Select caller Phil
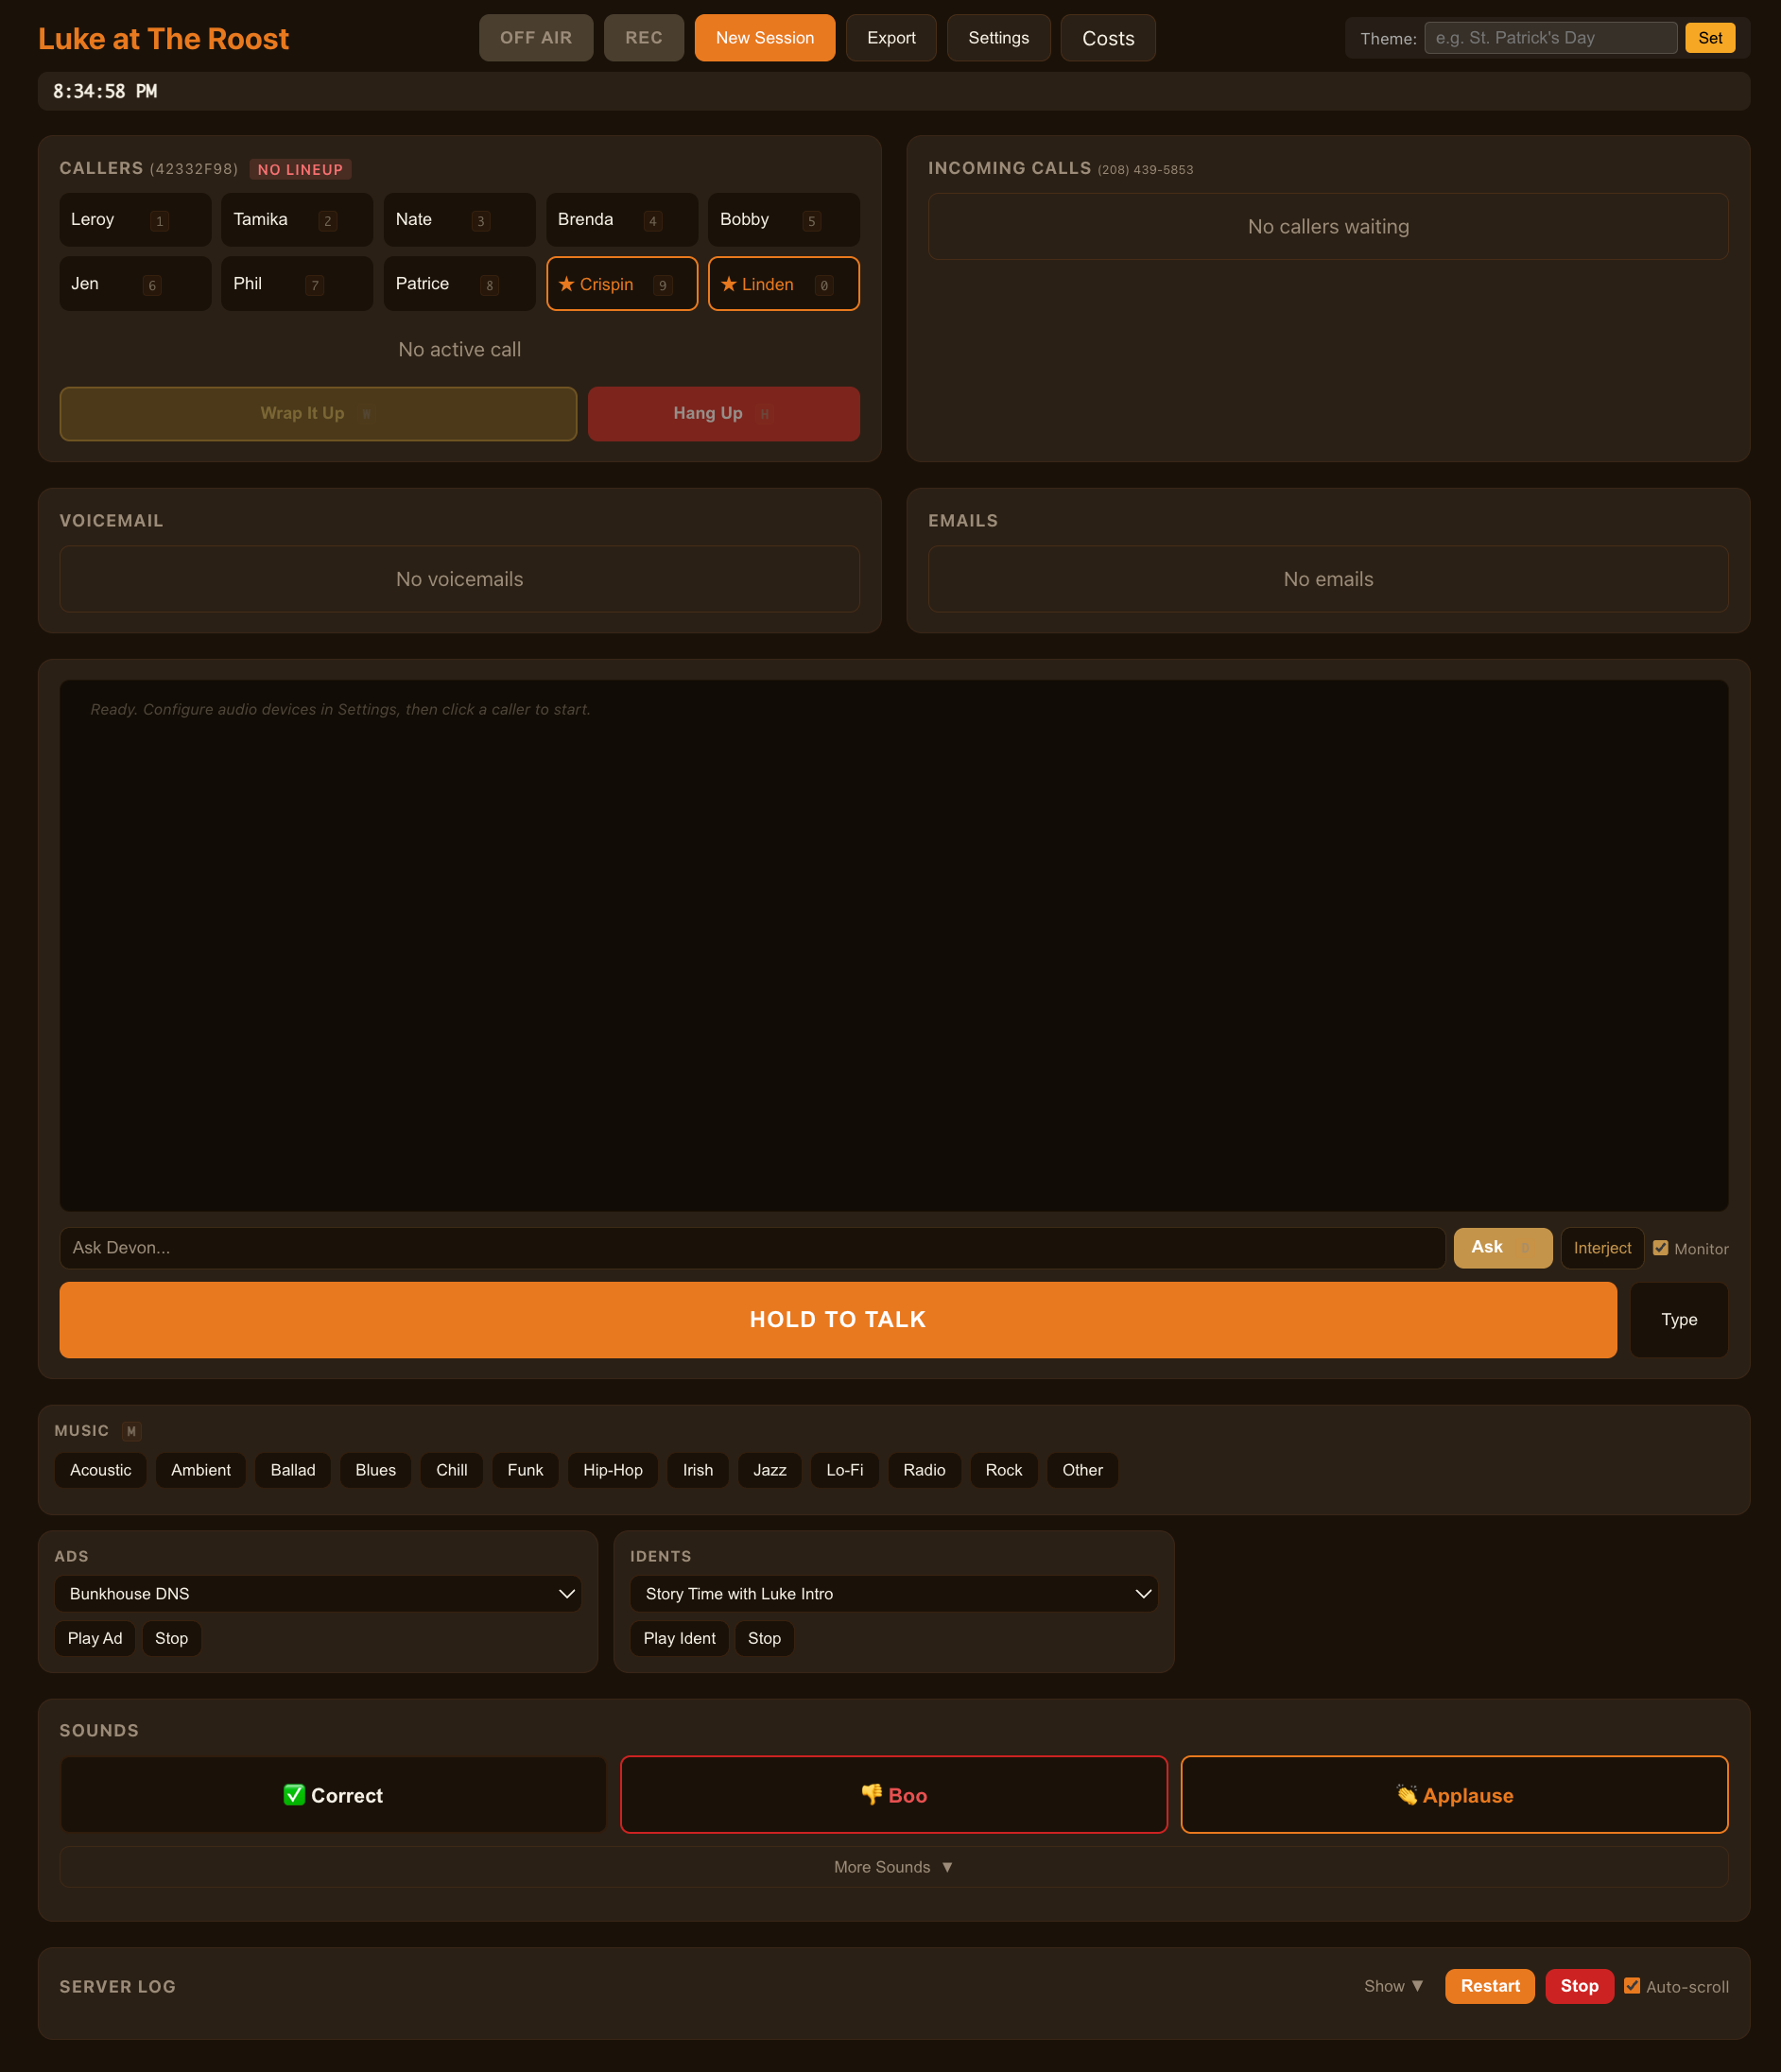Image resolution: width=1781 pixels, height=2072 pixels. pyautogui.click(x=297, y=284)
